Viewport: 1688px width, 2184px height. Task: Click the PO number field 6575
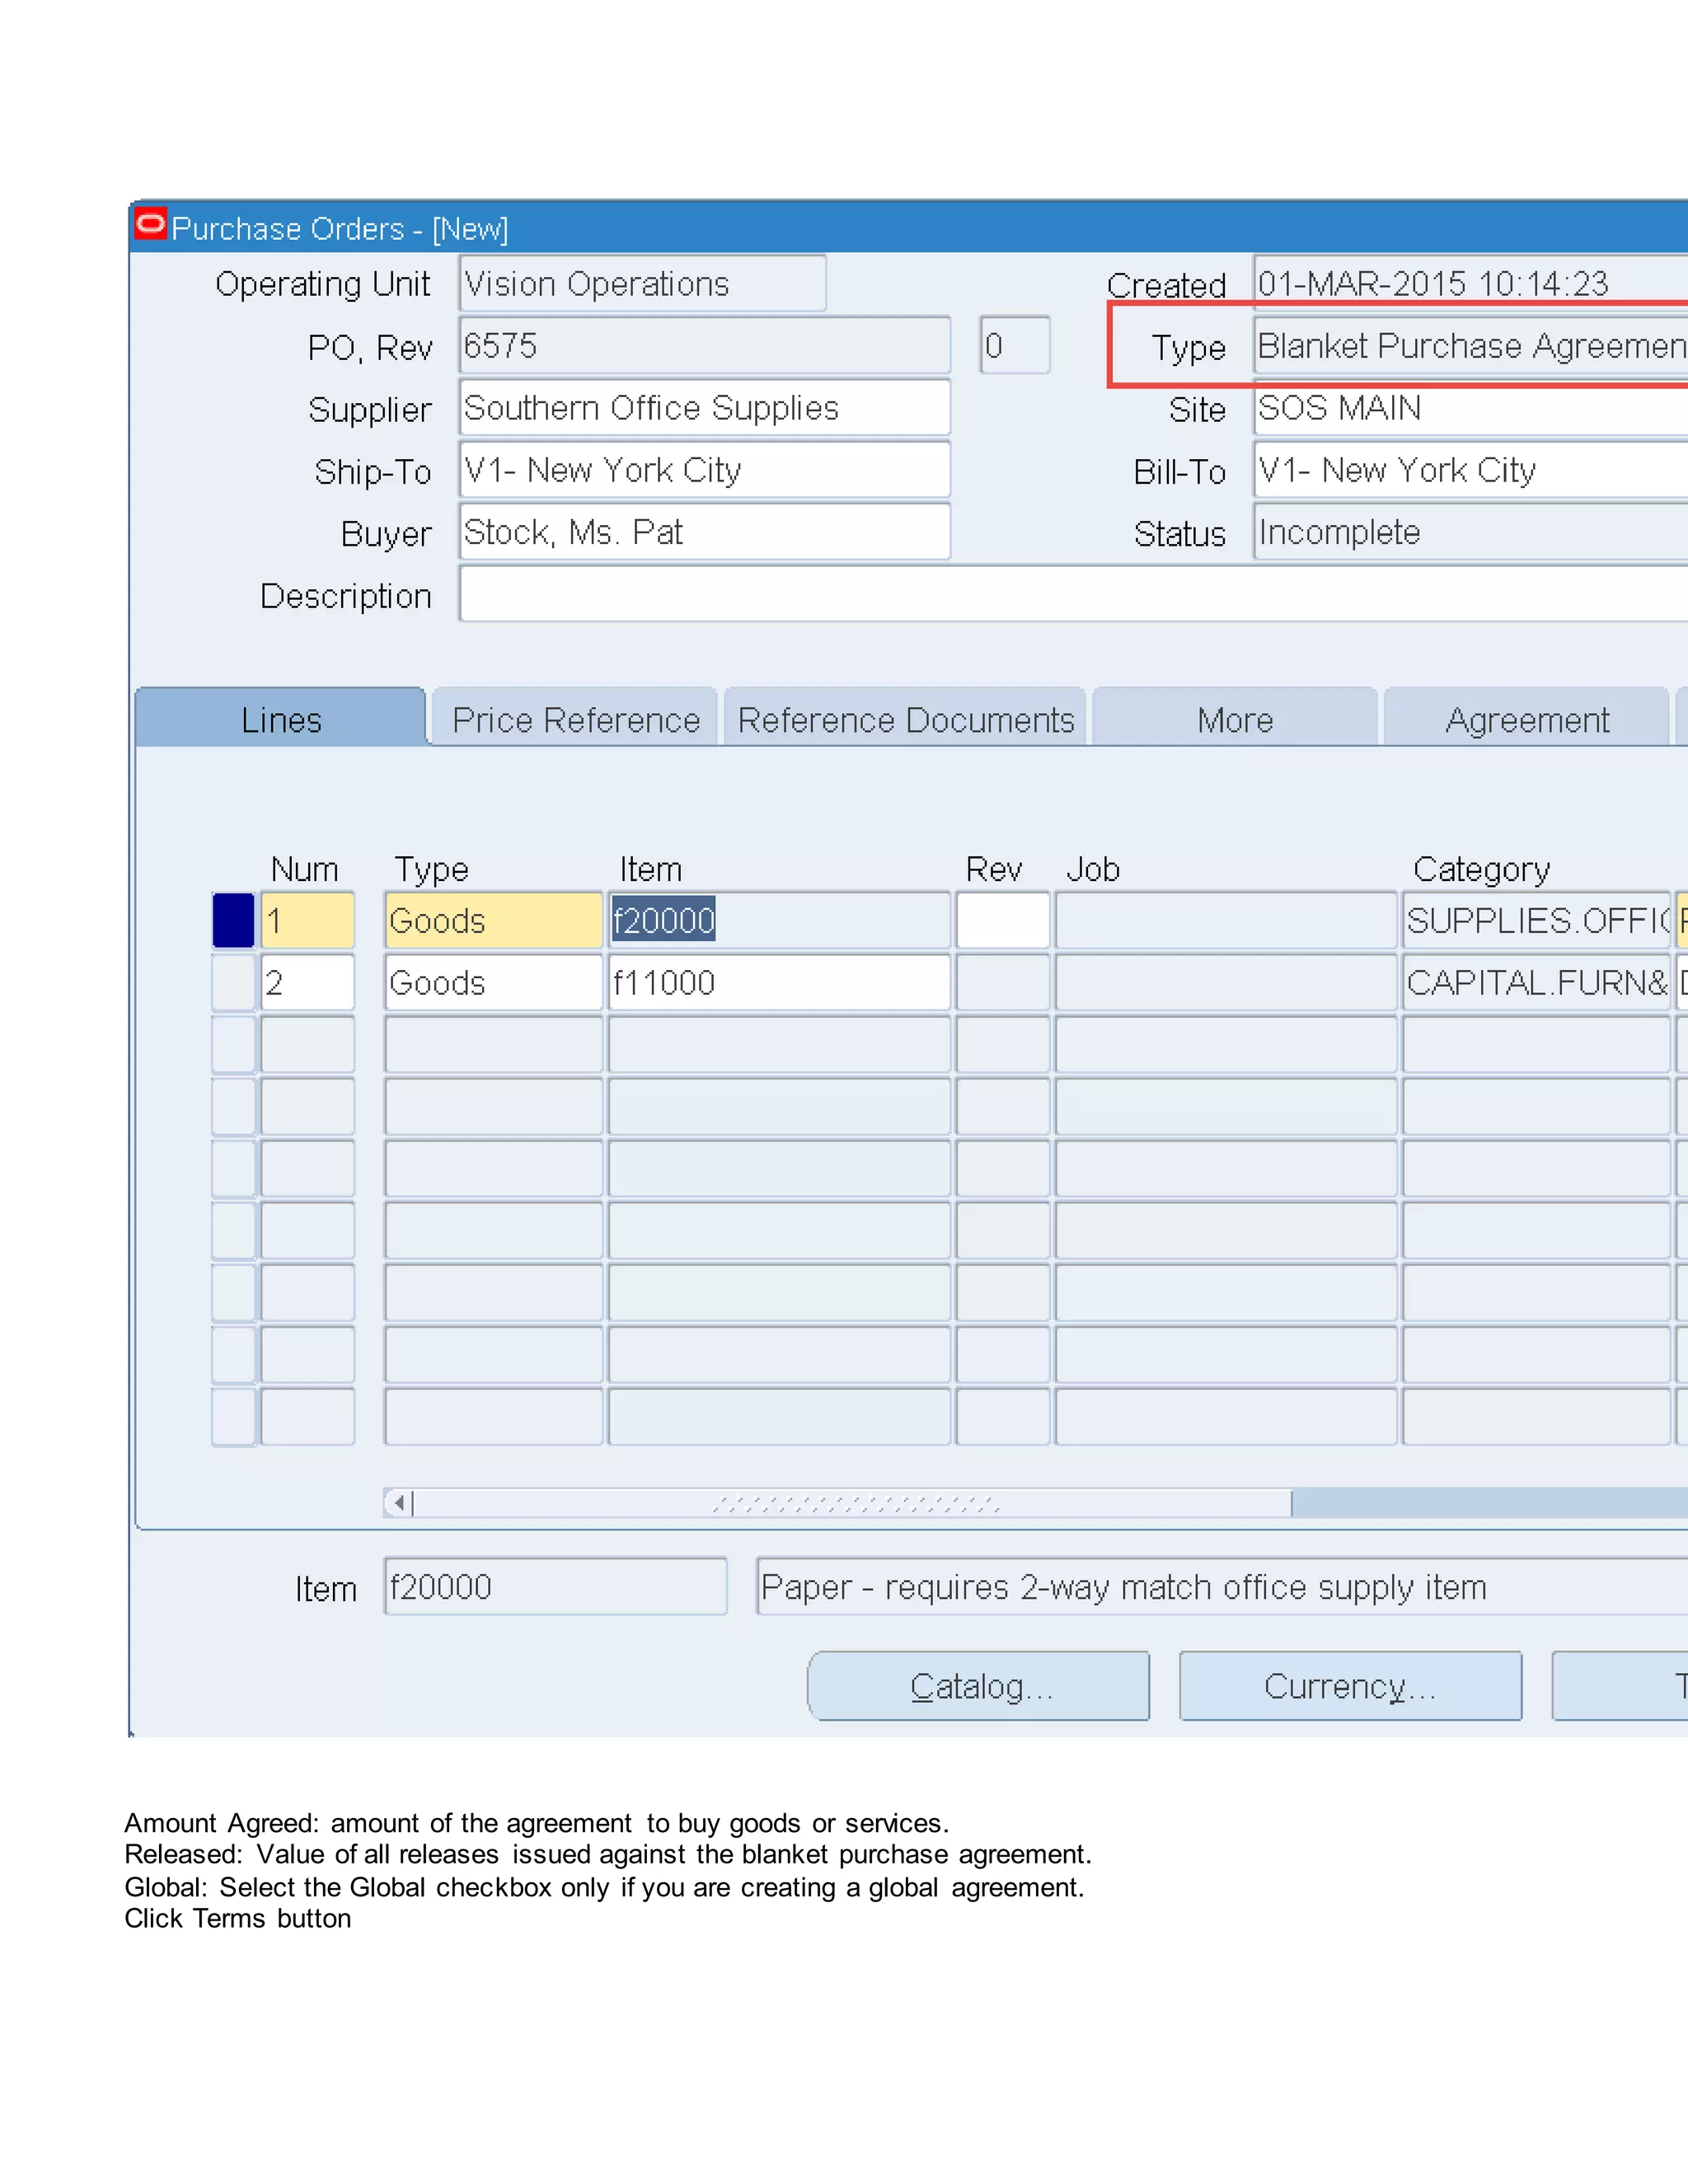pyautogui.click(x=705, y=346)
